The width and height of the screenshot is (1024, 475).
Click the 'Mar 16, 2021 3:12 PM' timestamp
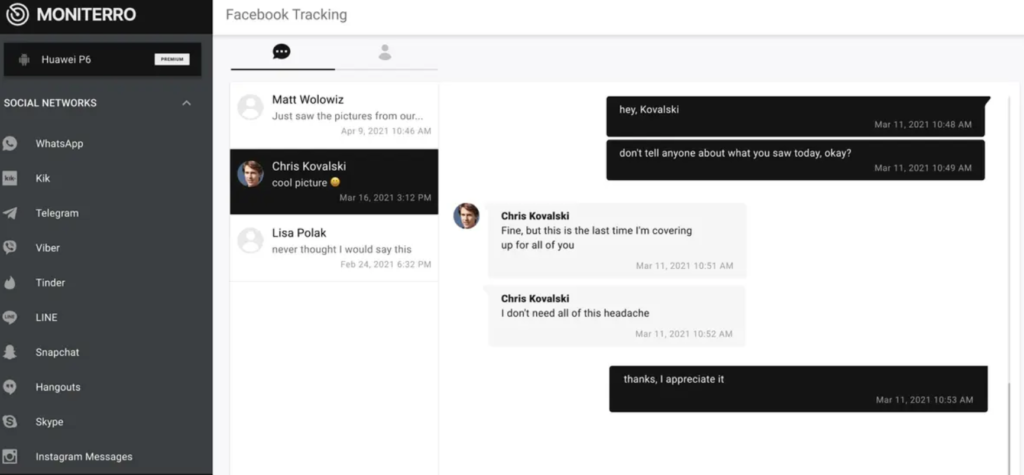click(x=385, y=197)
